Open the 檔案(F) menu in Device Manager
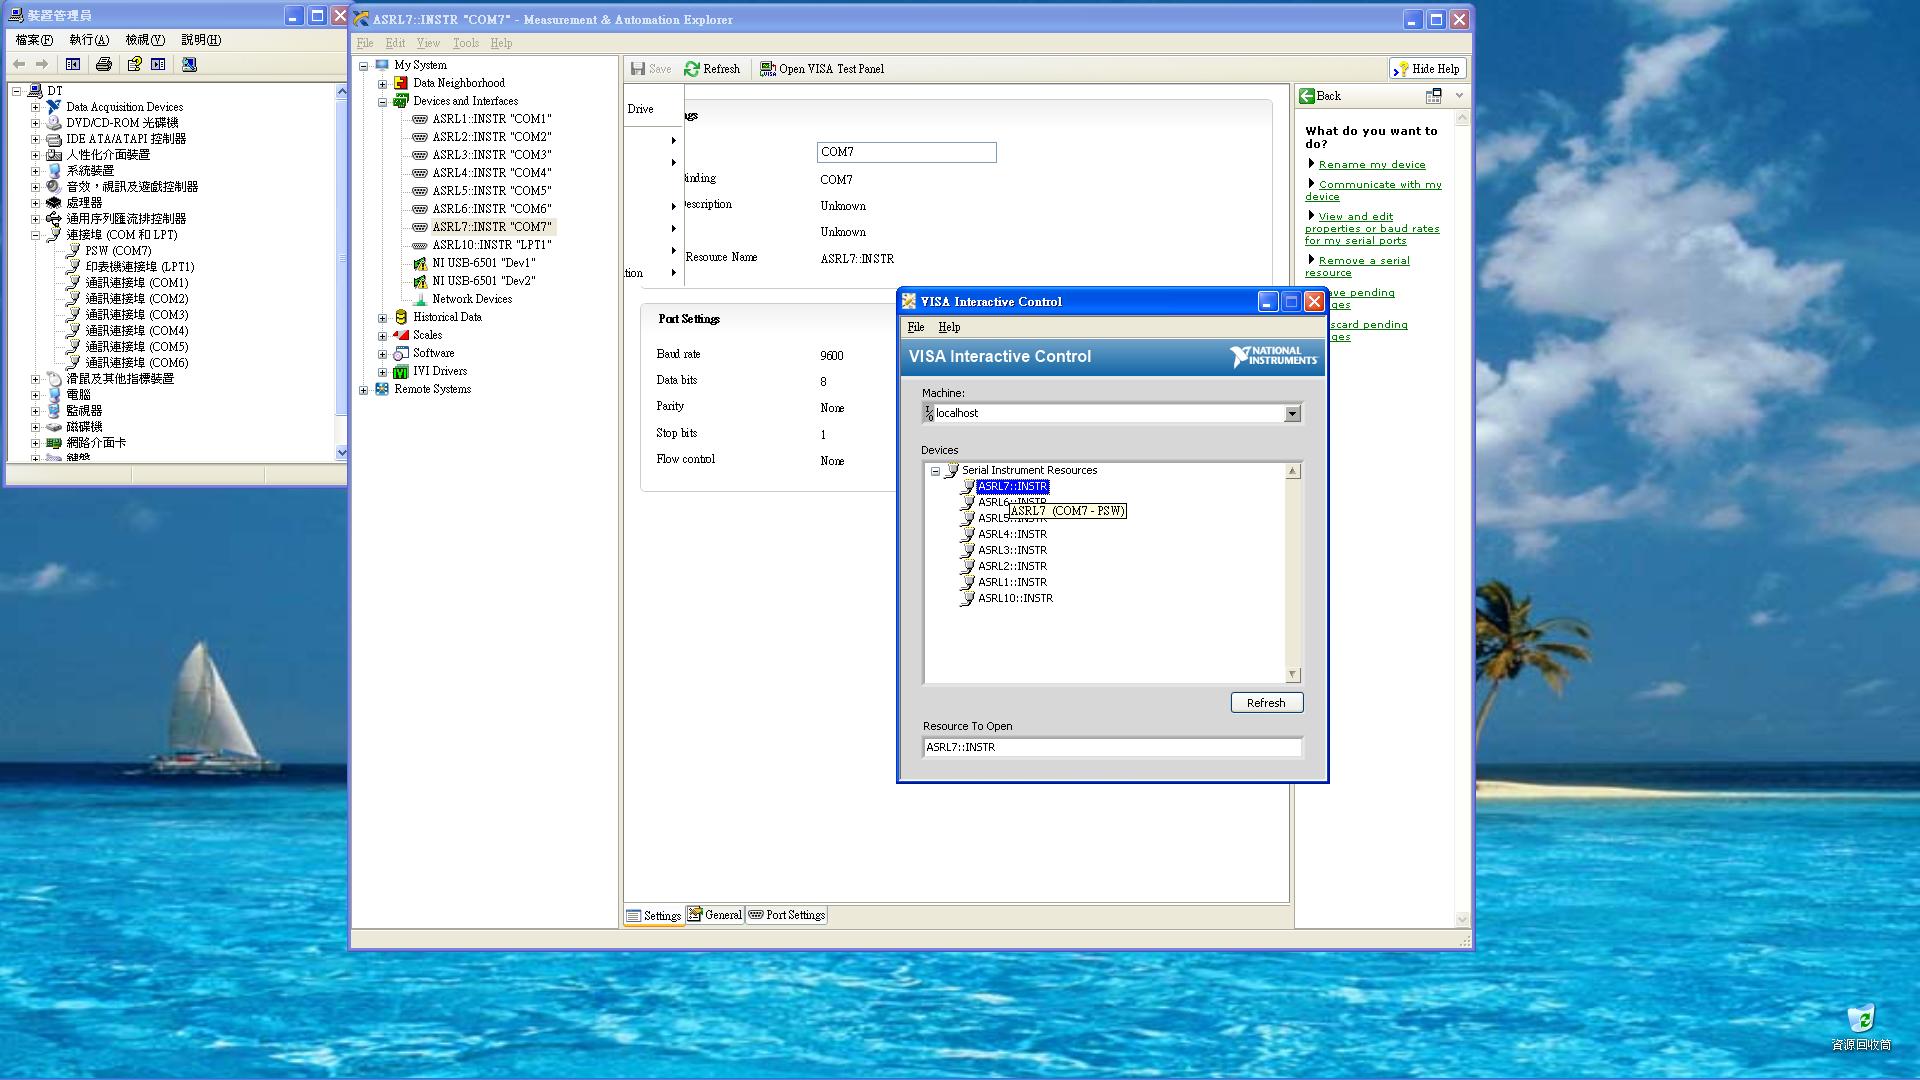Screen dimensions: 1920x1080 point(34,40)
